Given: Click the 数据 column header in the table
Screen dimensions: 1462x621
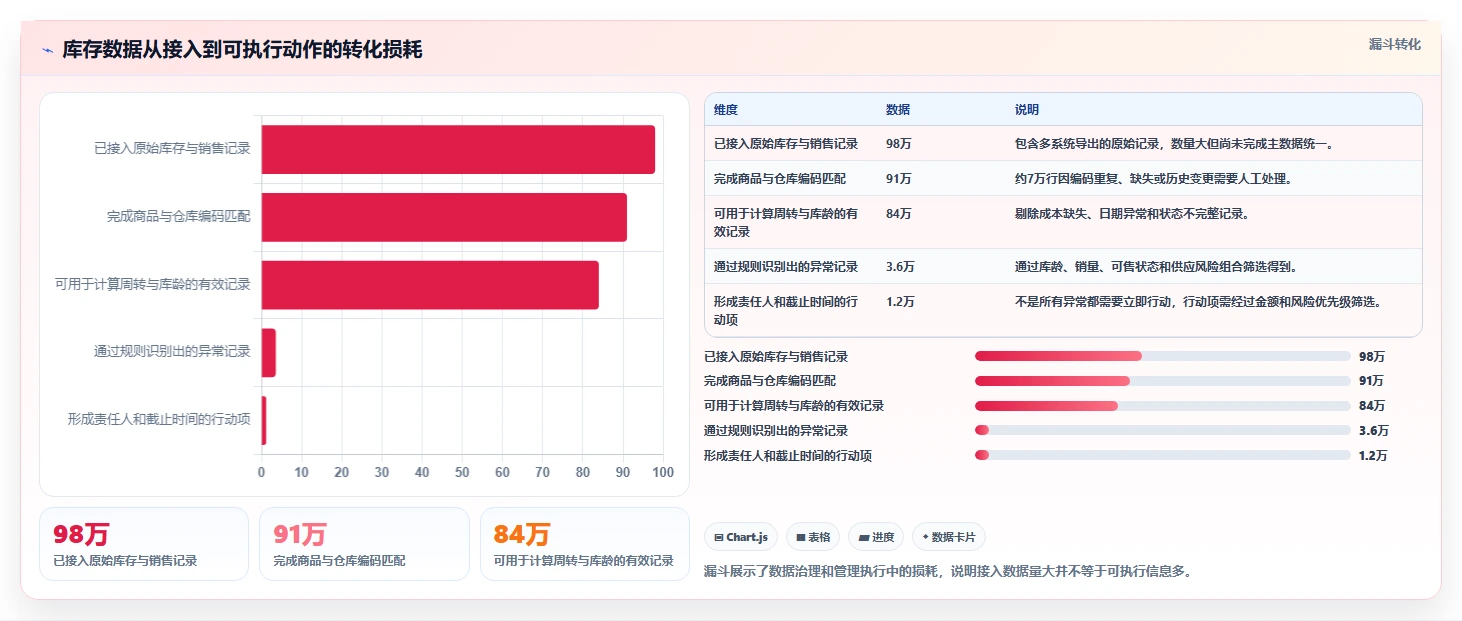Looking at the screenshot, I should point(898,109).
